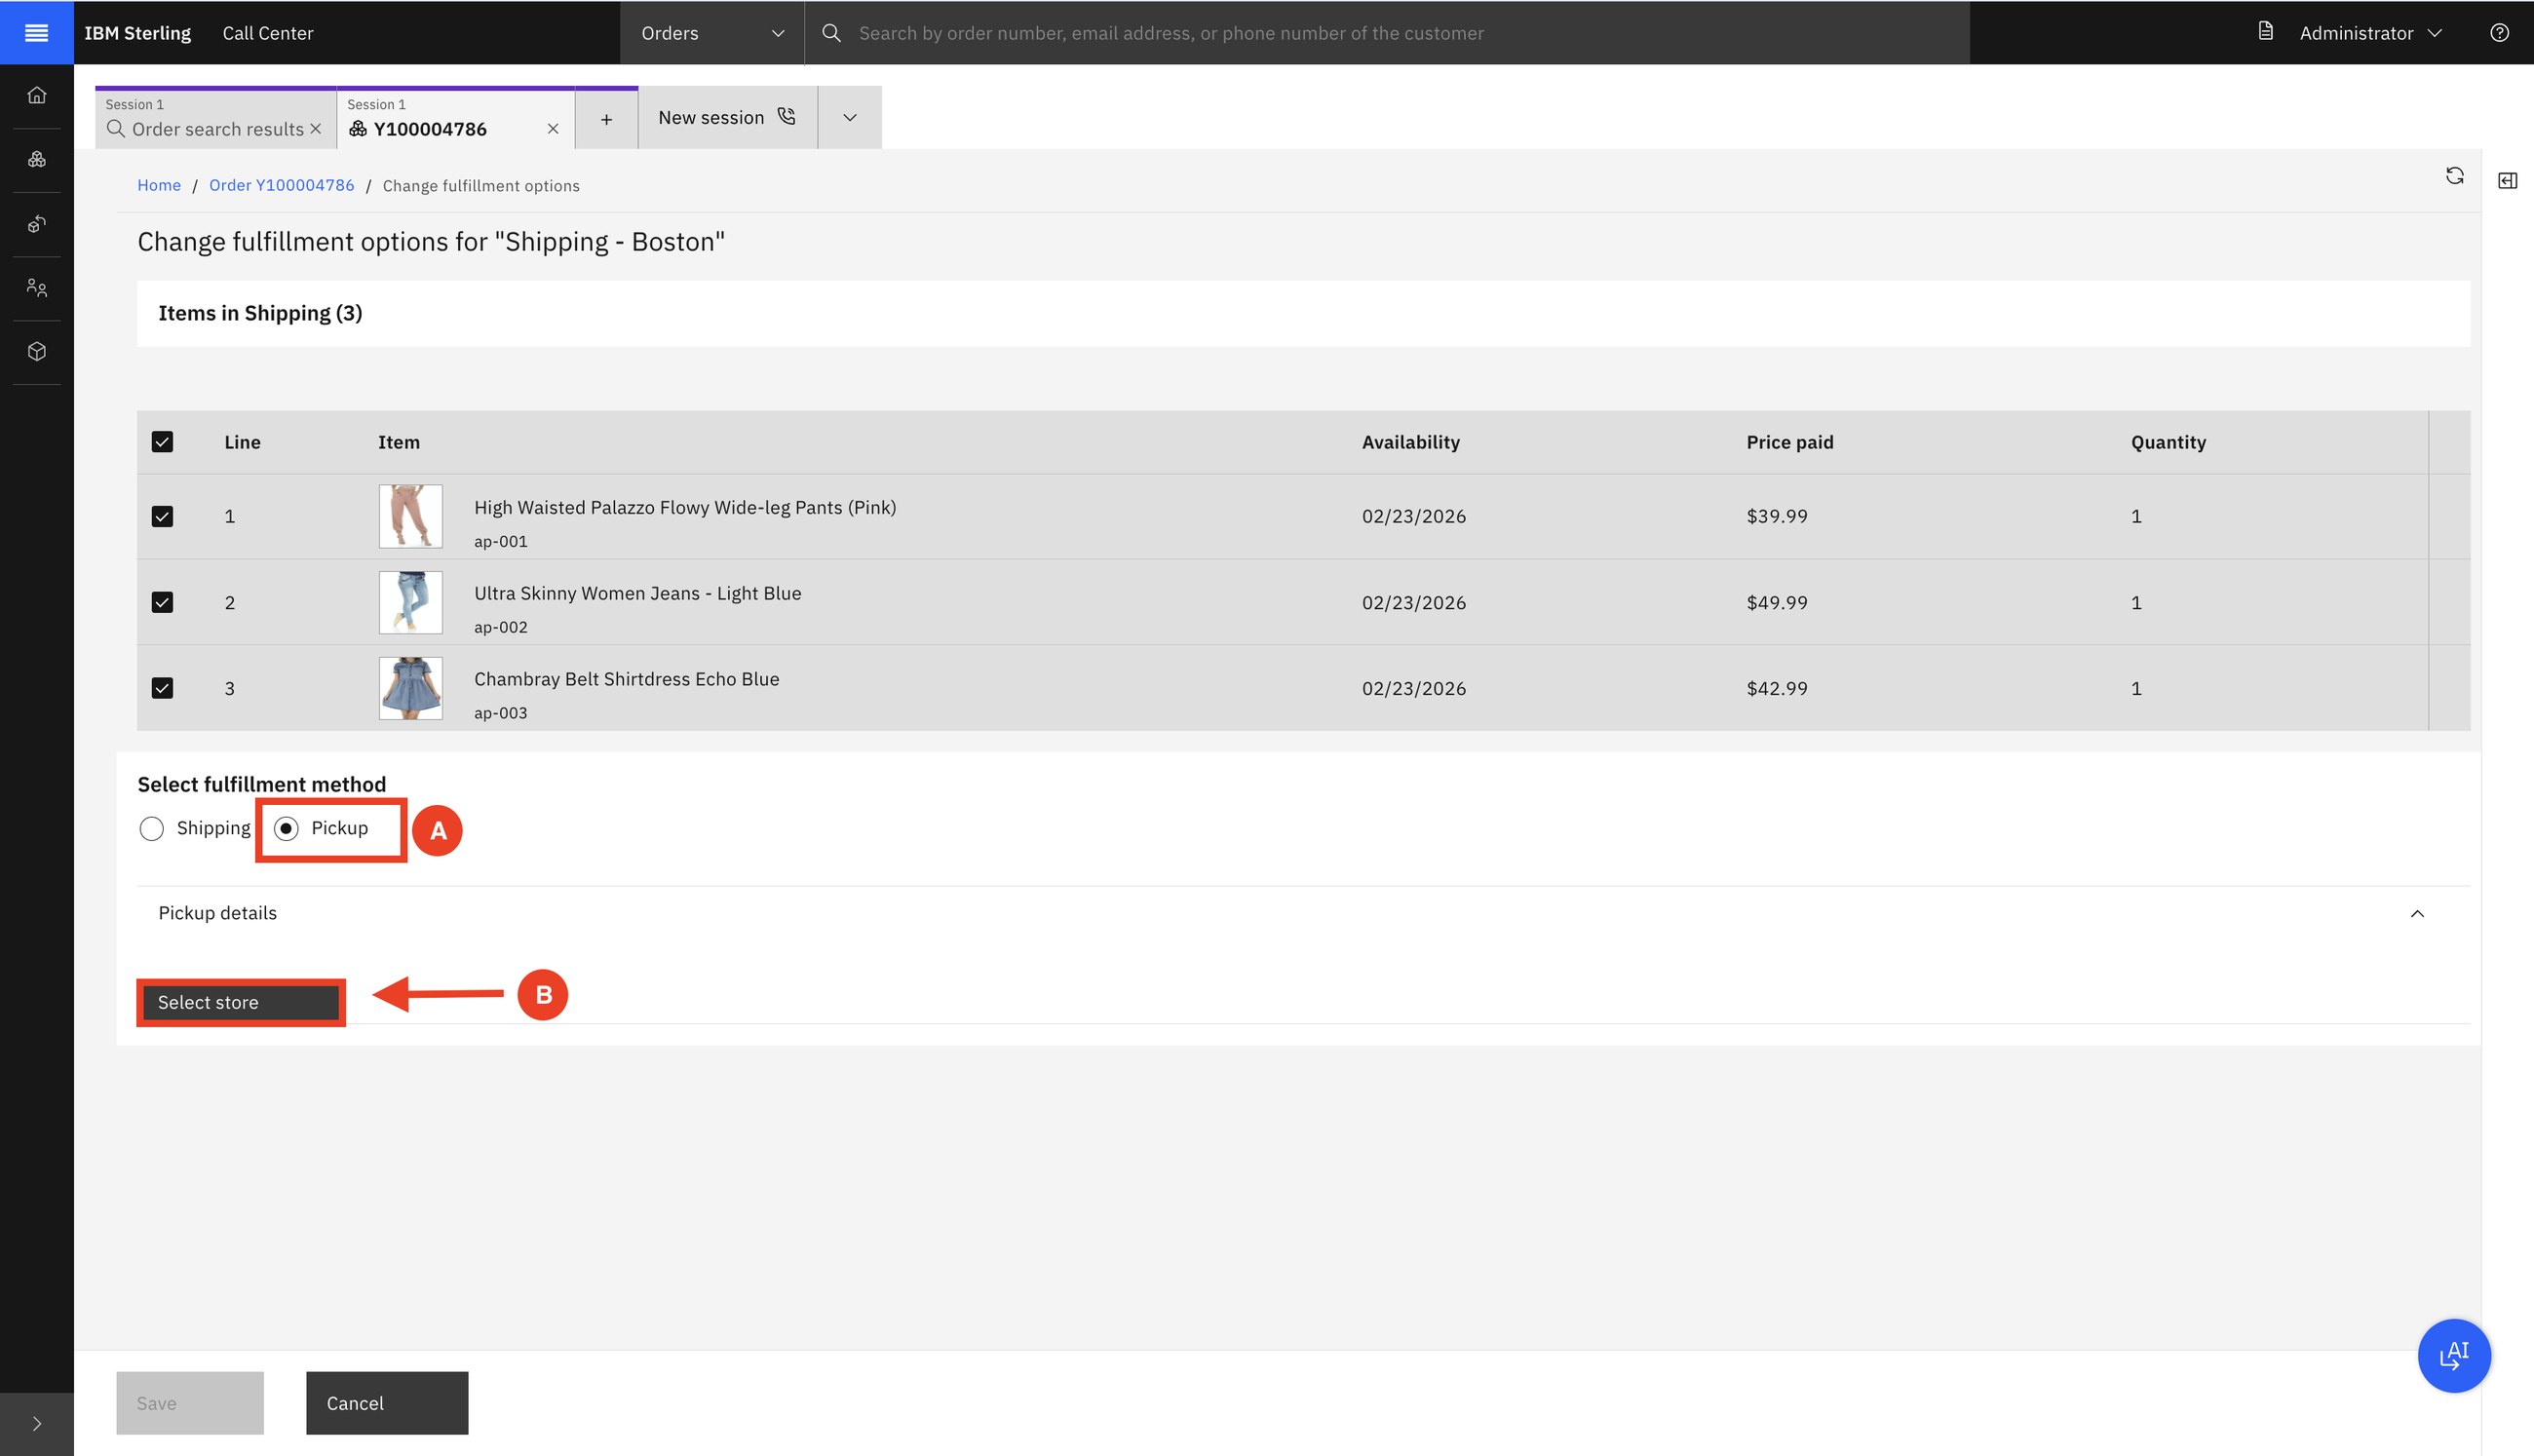This screenshot has width=2534, height=1456.
Task: Open the Orders search type dropdown
Action: [x=712, y=33]
